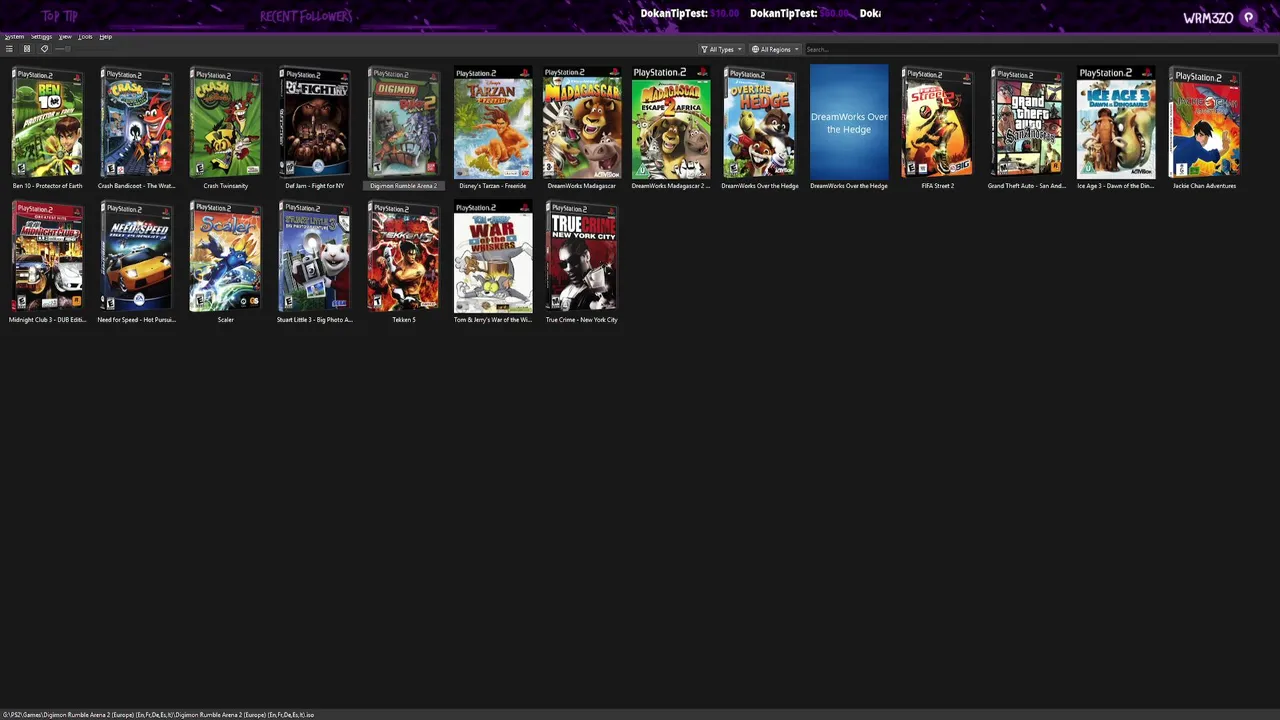Viewport: 1280px width, 720px height.
Task: Select Tom & Jerry War of Whiskers cover
Action: pyautogui.click(x=492, y=257)
